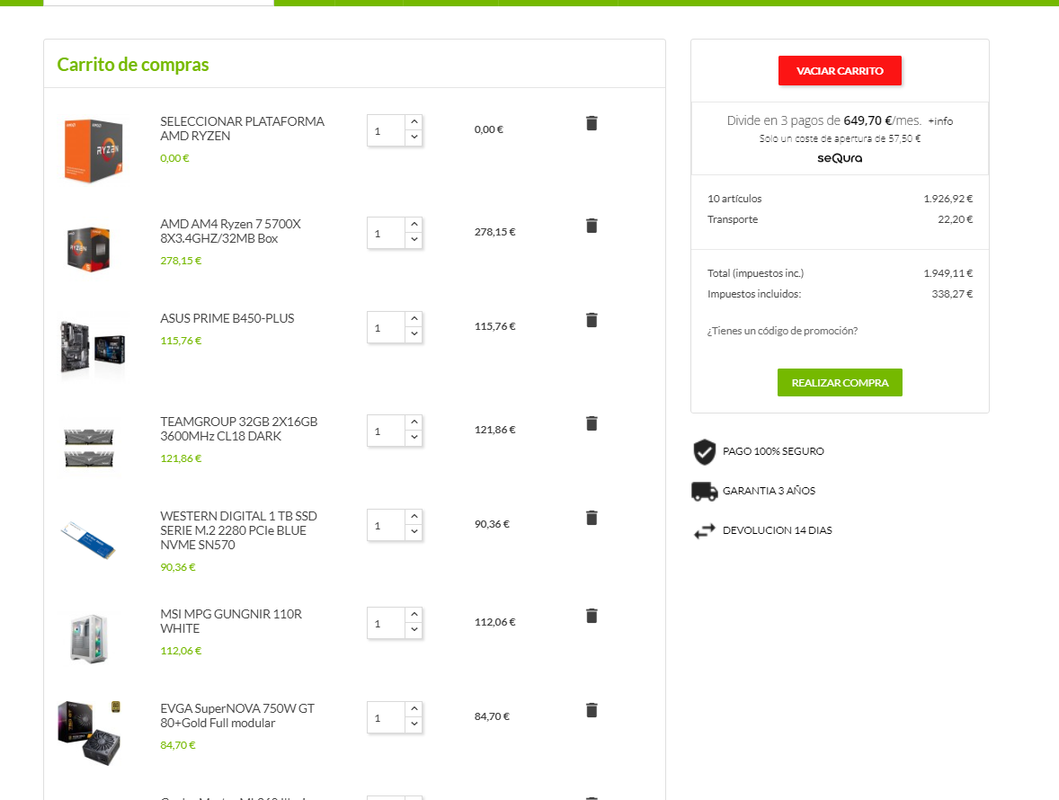Decrease quantity of Western Digital 1 TB SSD
Viewport: 1059px width, 800px height.
(x=414, y=532)
